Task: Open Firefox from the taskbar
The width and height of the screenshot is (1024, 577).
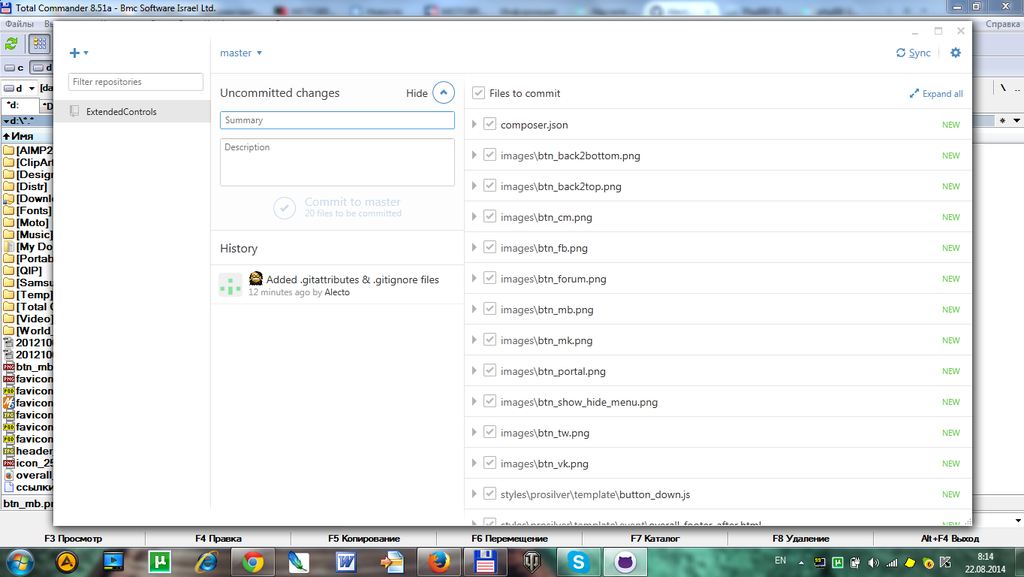Action: pos(437,562)
